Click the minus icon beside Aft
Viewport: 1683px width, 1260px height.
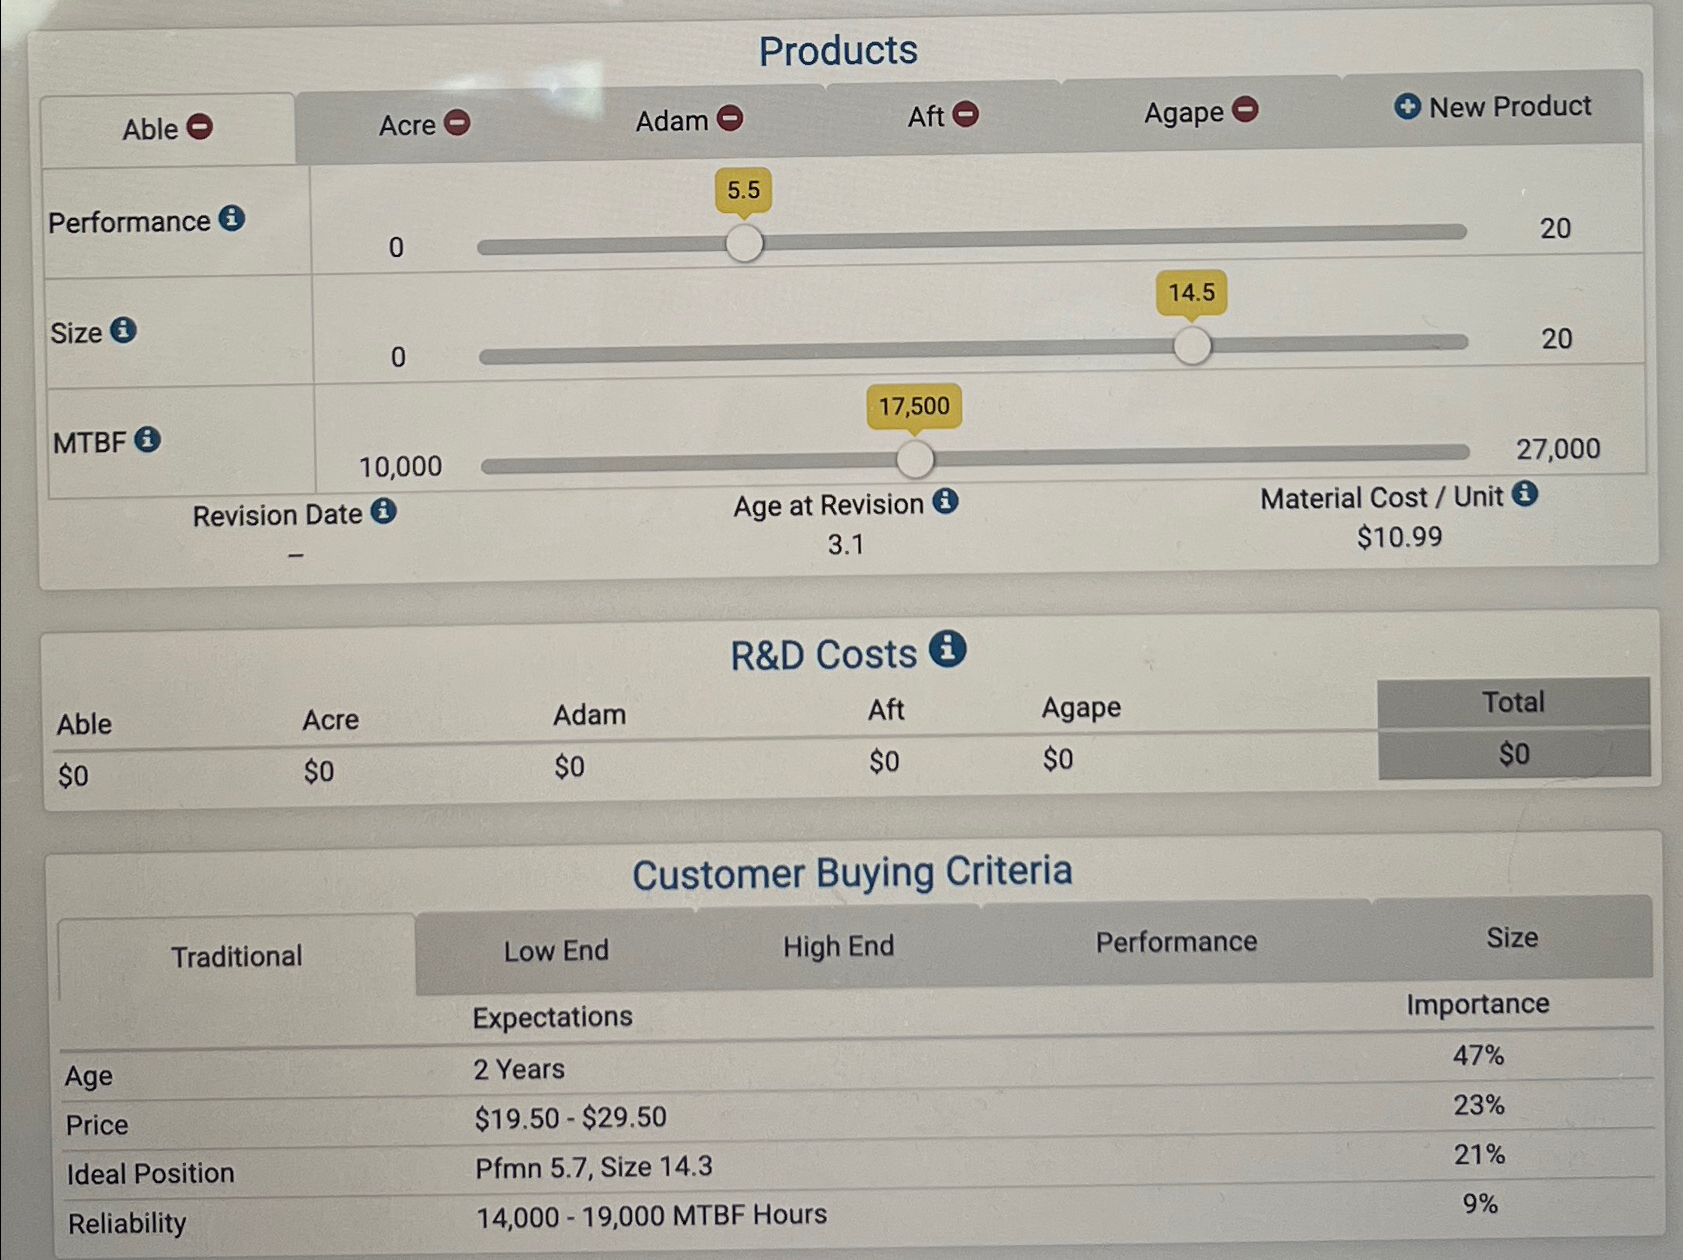point(966,115)
